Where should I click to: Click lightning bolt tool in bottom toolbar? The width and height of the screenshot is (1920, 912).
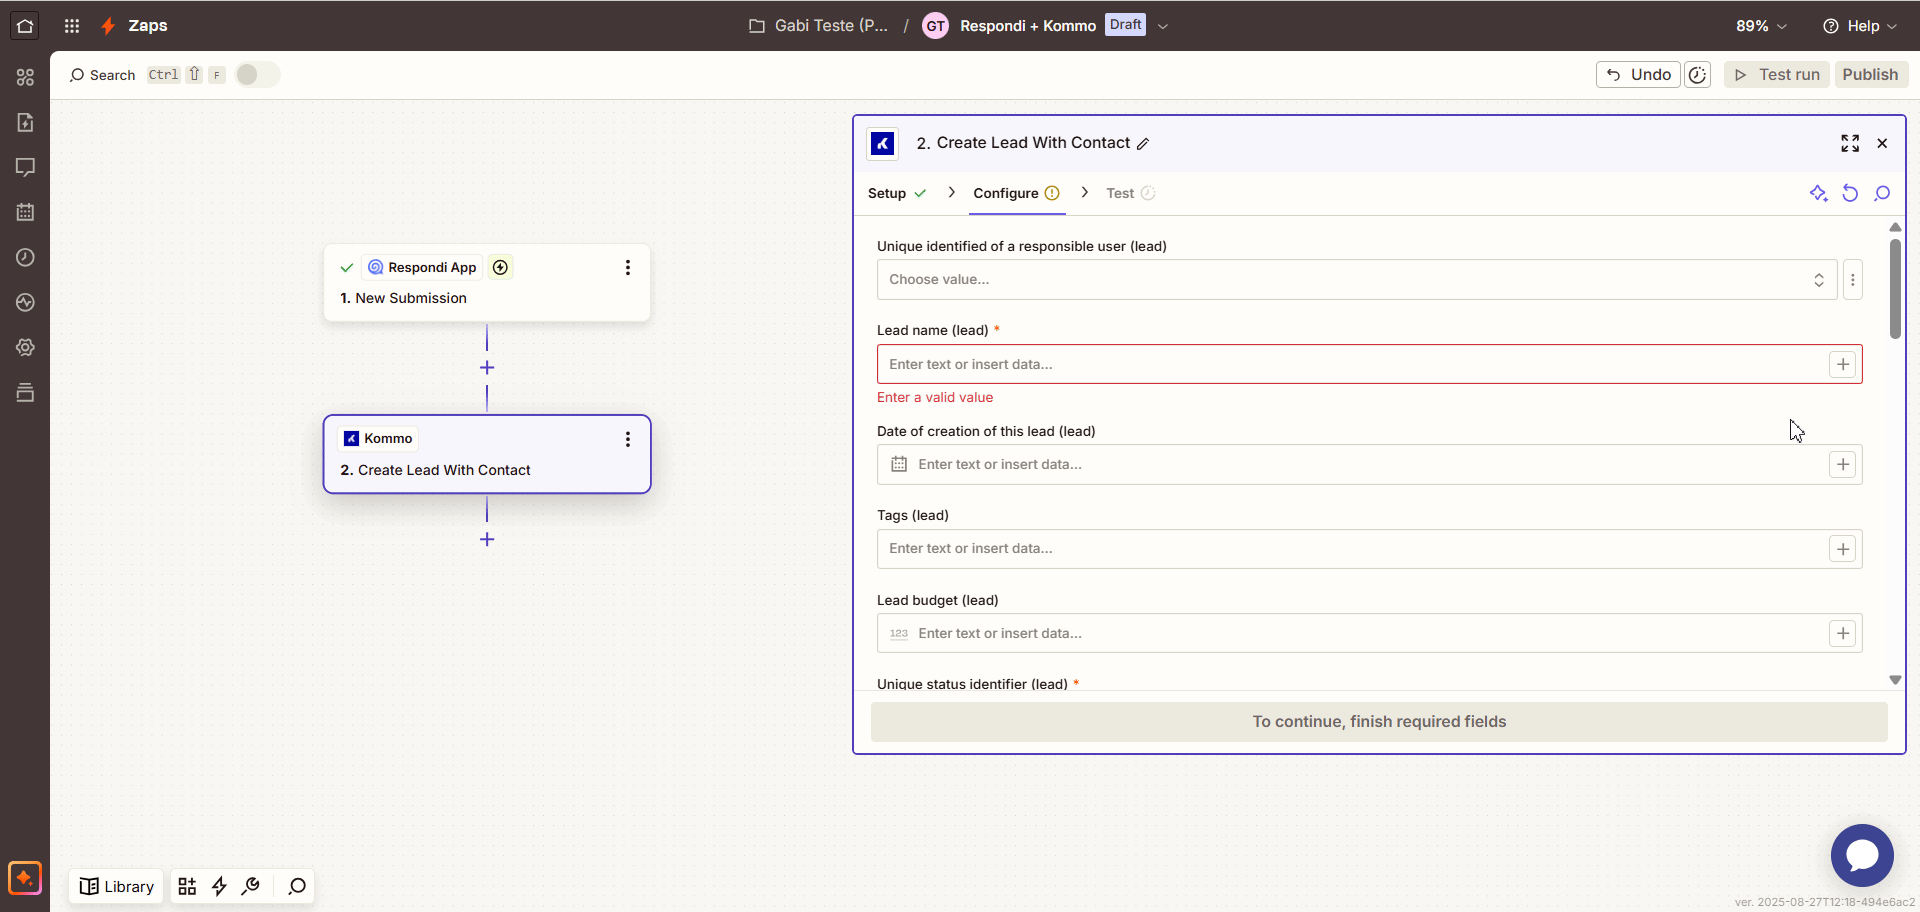pyautogui.click(x=219, y=886)
